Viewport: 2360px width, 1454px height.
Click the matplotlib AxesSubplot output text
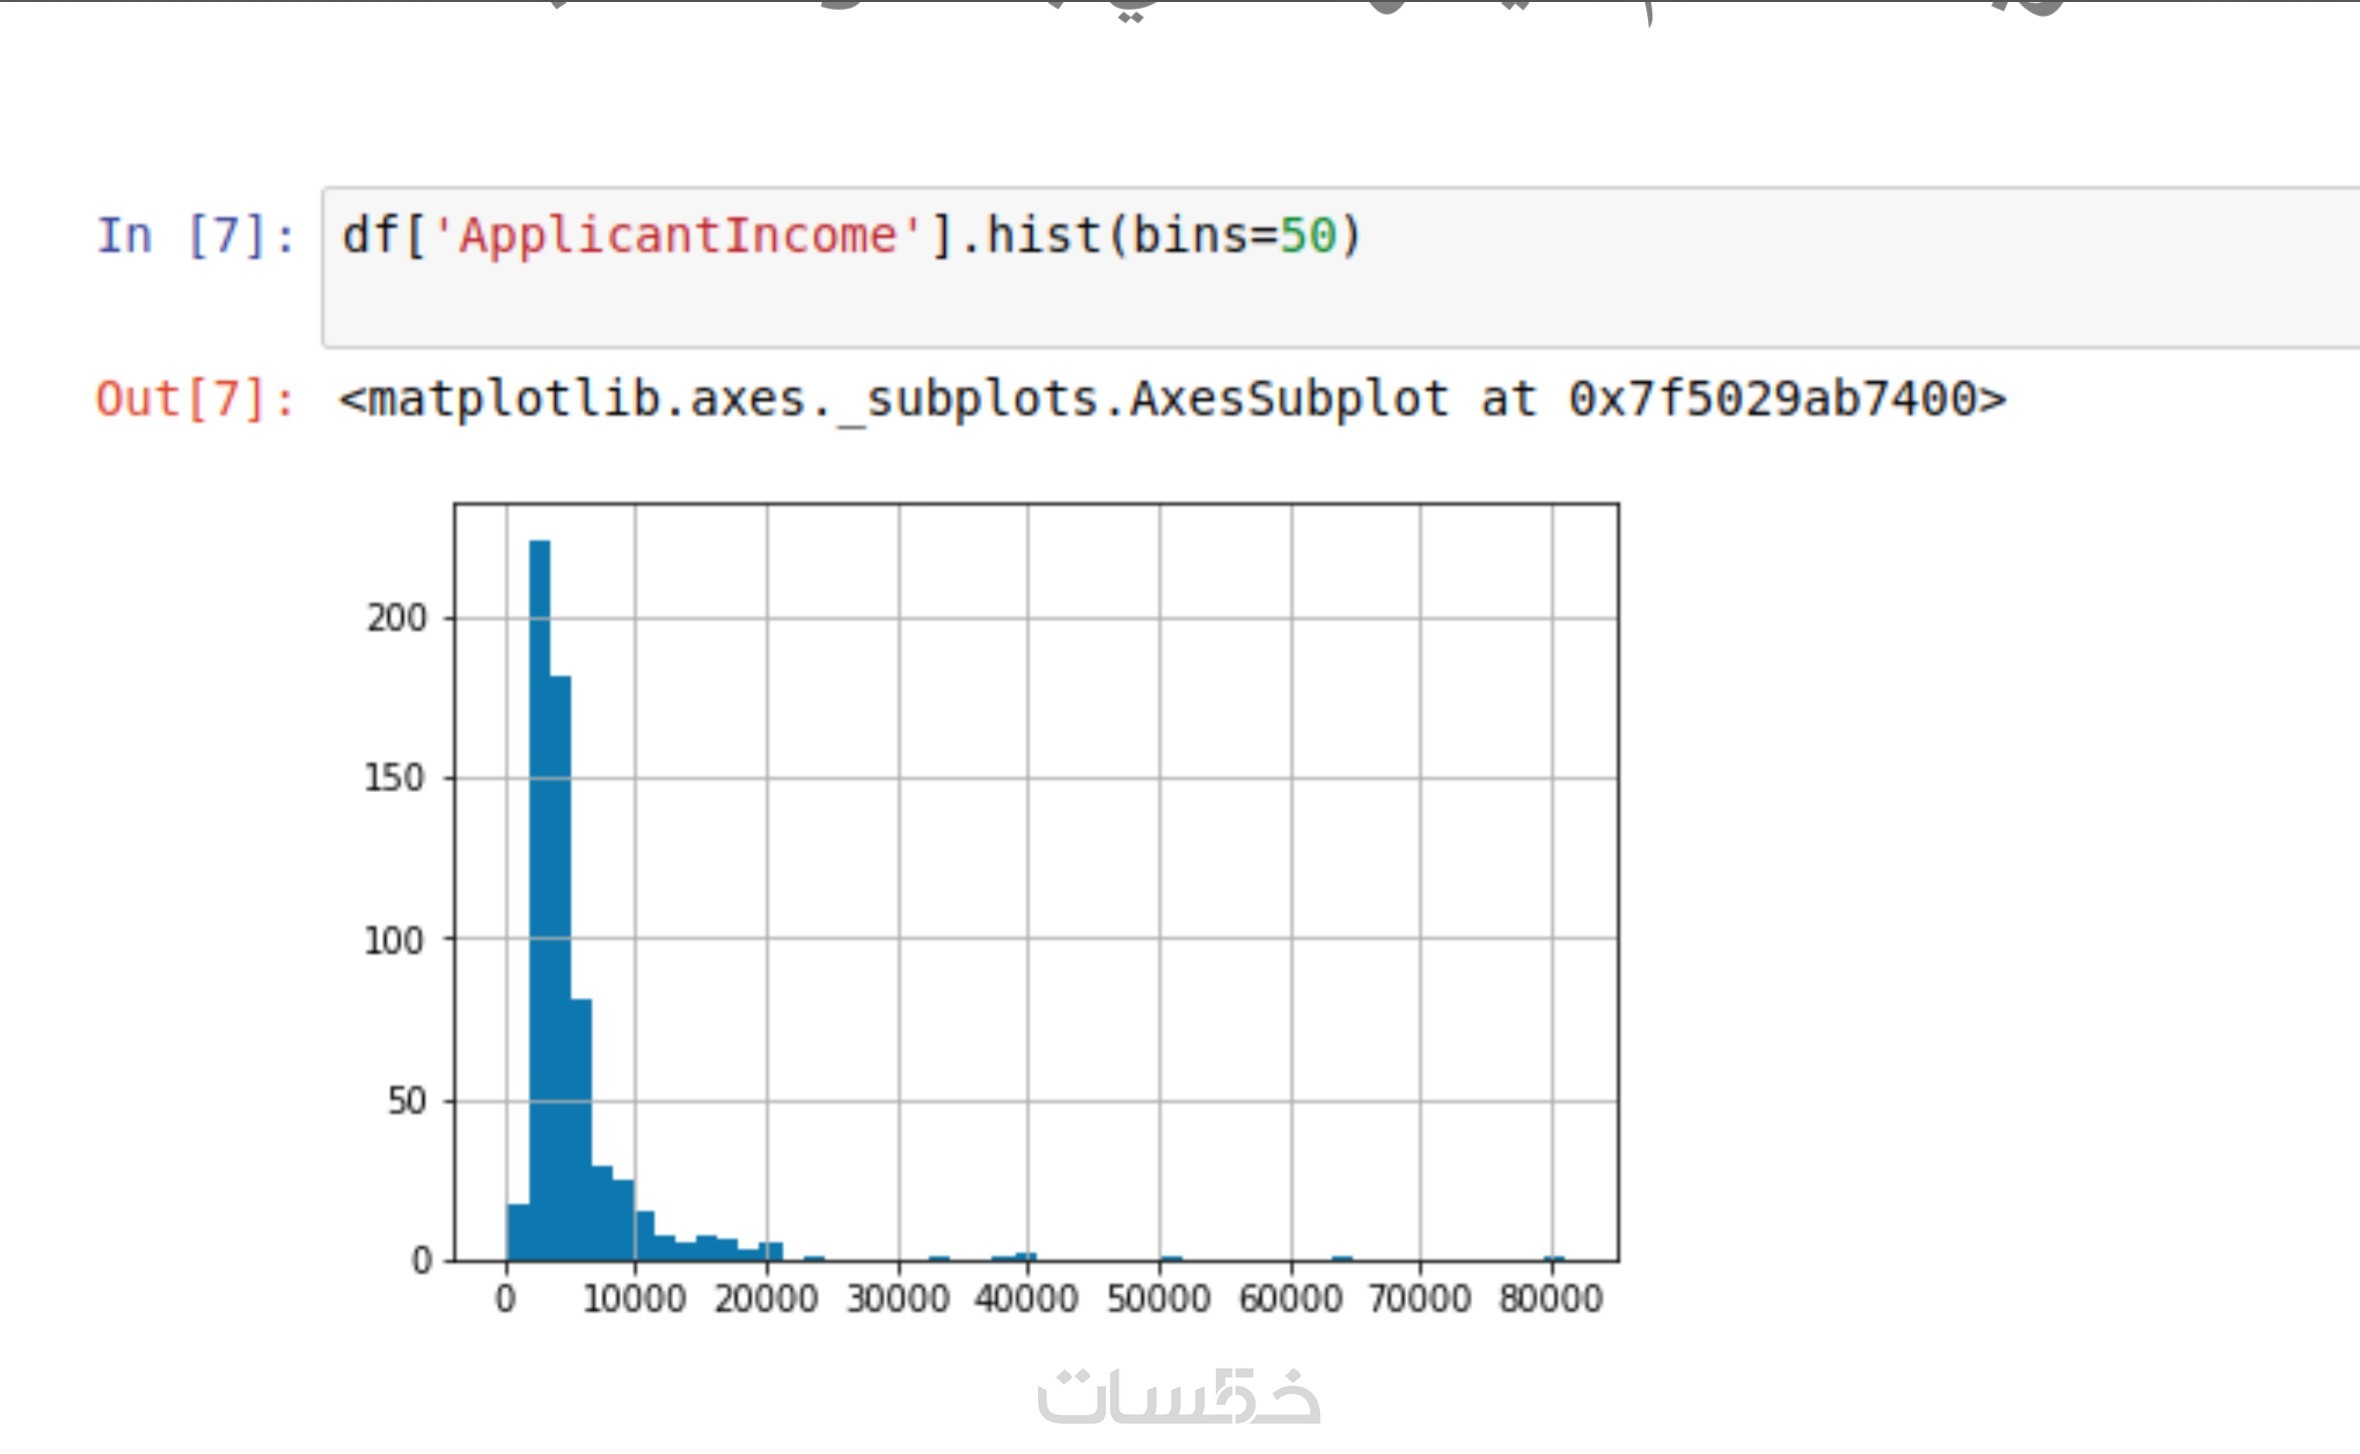1171,399
